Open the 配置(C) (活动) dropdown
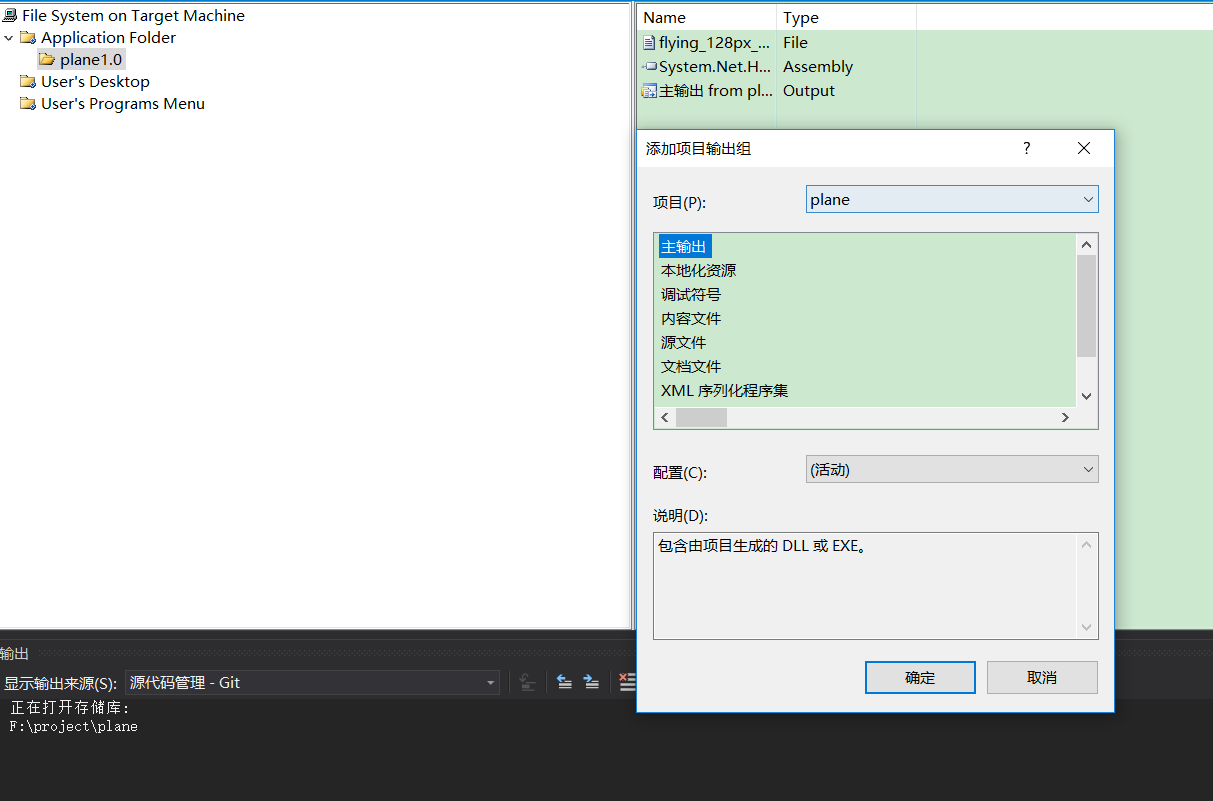This screenshot has height=801, width=1213. click(x=952, y=469)
